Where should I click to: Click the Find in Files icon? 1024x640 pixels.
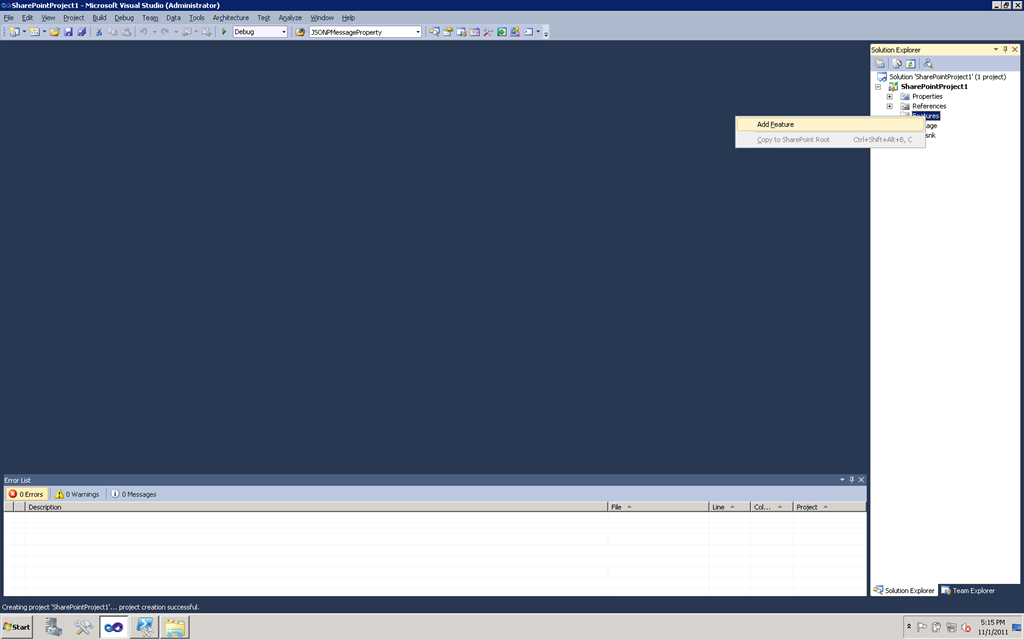click(300, 31)
